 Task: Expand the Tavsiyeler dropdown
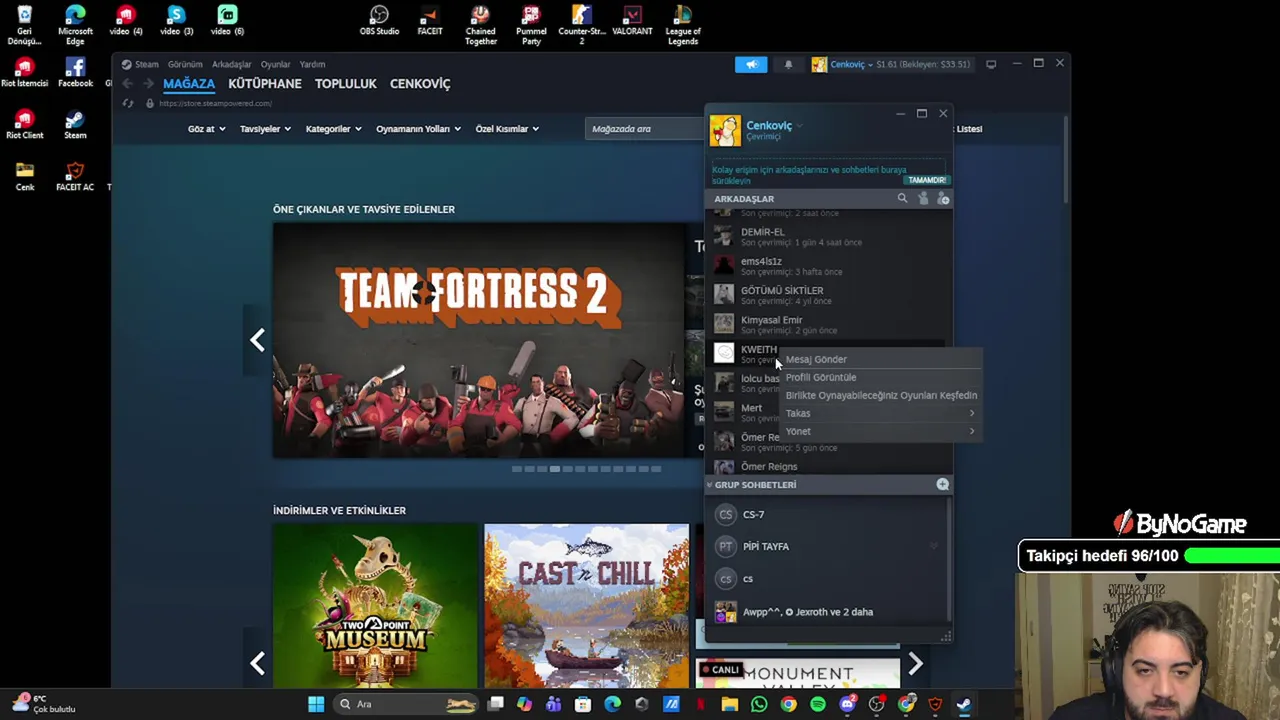(265, 129)
